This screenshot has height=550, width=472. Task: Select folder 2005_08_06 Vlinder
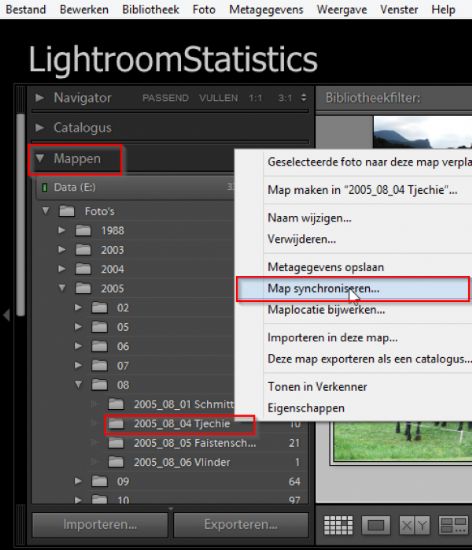coord(182,462)
